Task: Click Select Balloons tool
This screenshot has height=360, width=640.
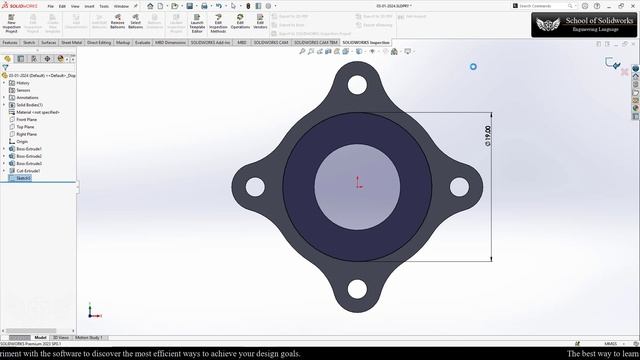Action: point(136,21)
